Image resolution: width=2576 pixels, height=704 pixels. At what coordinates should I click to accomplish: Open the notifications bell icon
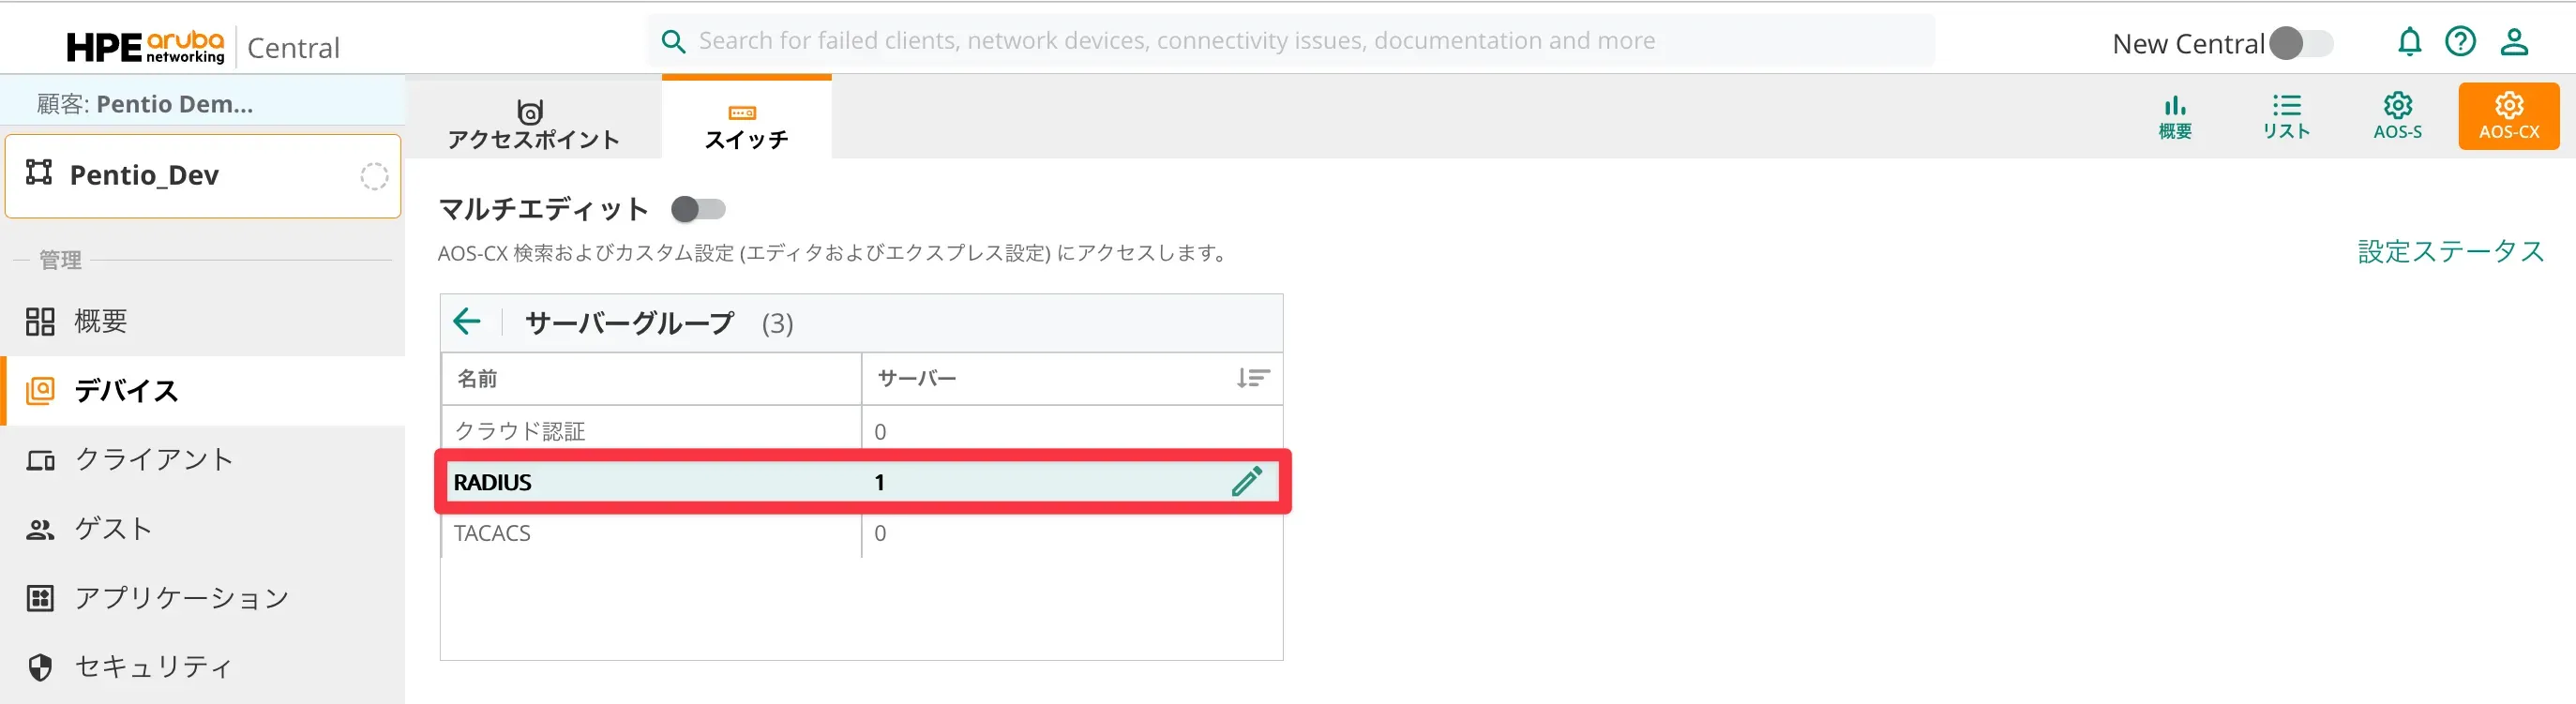click(x=2409, y=42)
